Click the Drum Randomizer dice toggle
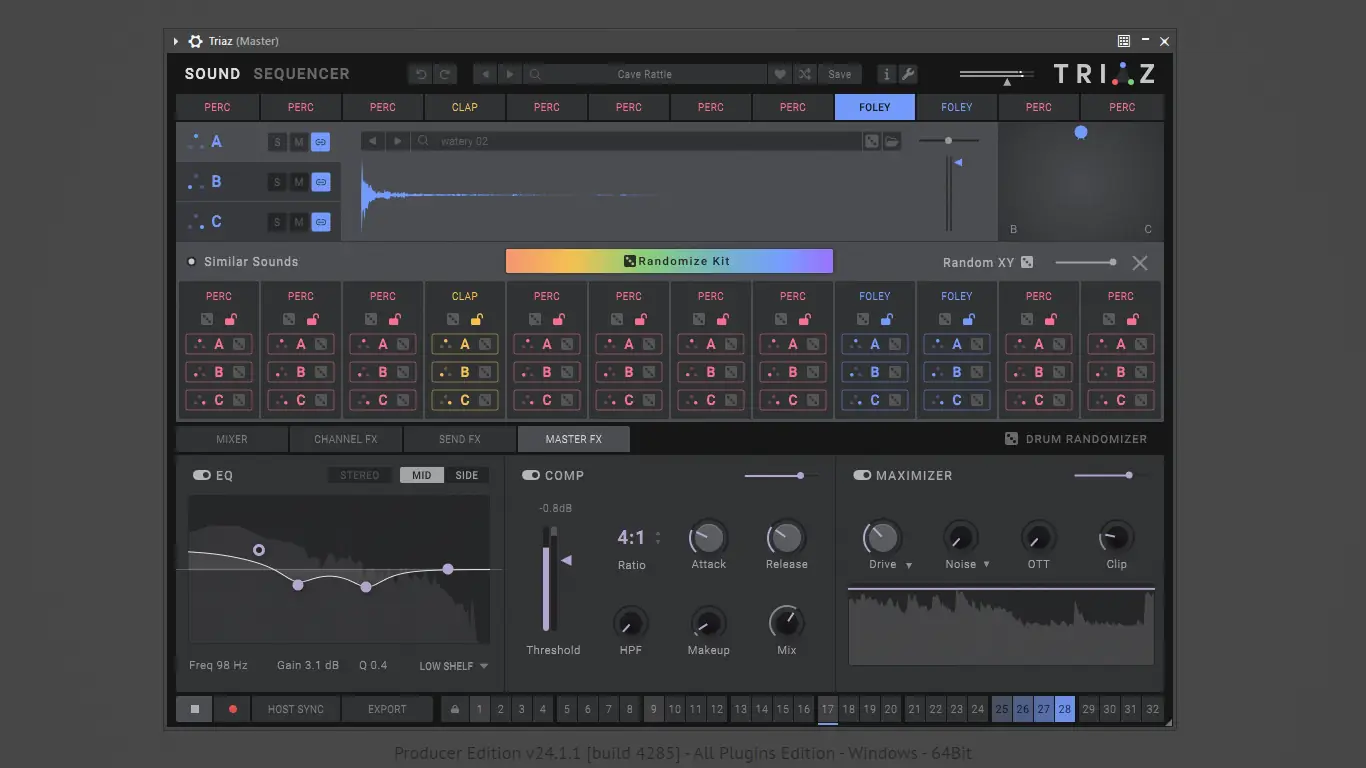This screenshot has height=768, width=1366. 1011,439
